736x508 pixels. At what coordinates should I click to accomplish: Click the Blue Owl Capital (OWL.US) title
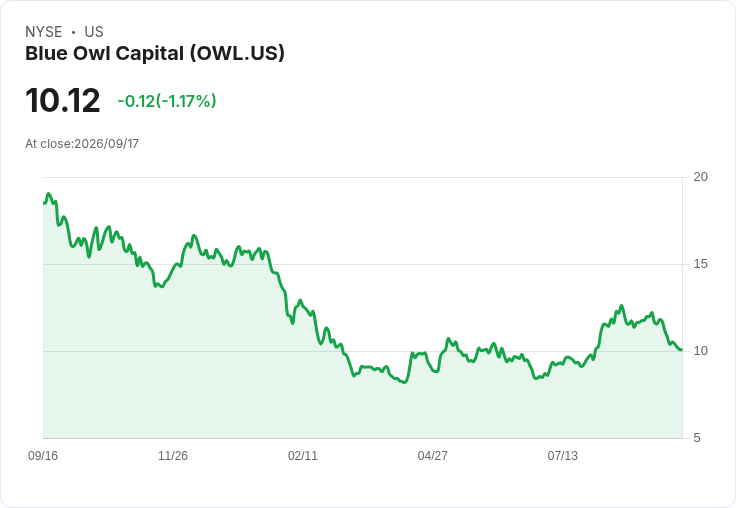(155, 53)
